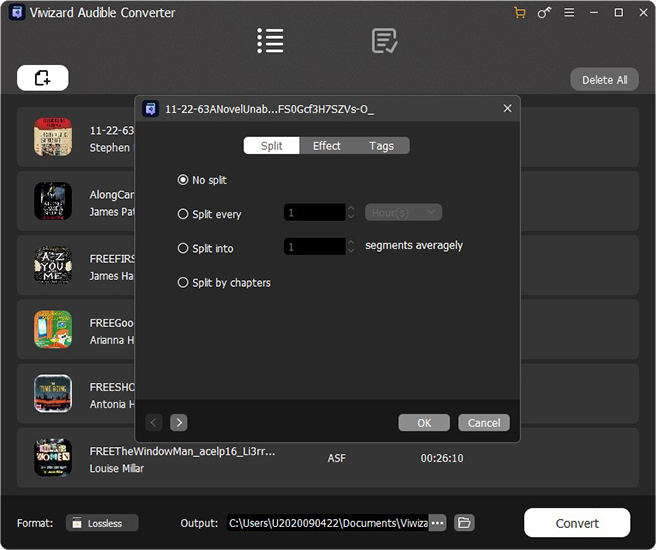The image size is (656, 550).
Task: Click the dialog title 11-22-63ANovelUnab file name
Action: point(269,109)
